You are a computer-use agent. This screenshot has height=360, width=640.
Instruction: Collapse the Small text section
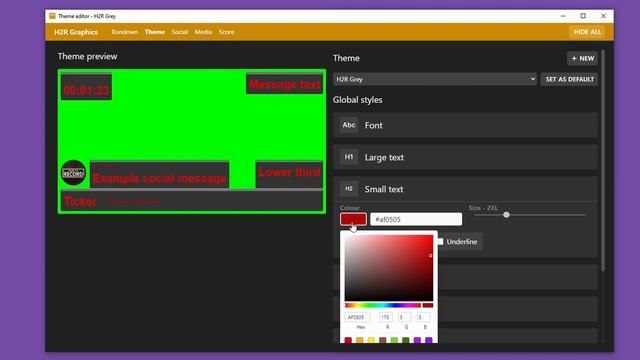coord(465,189)
